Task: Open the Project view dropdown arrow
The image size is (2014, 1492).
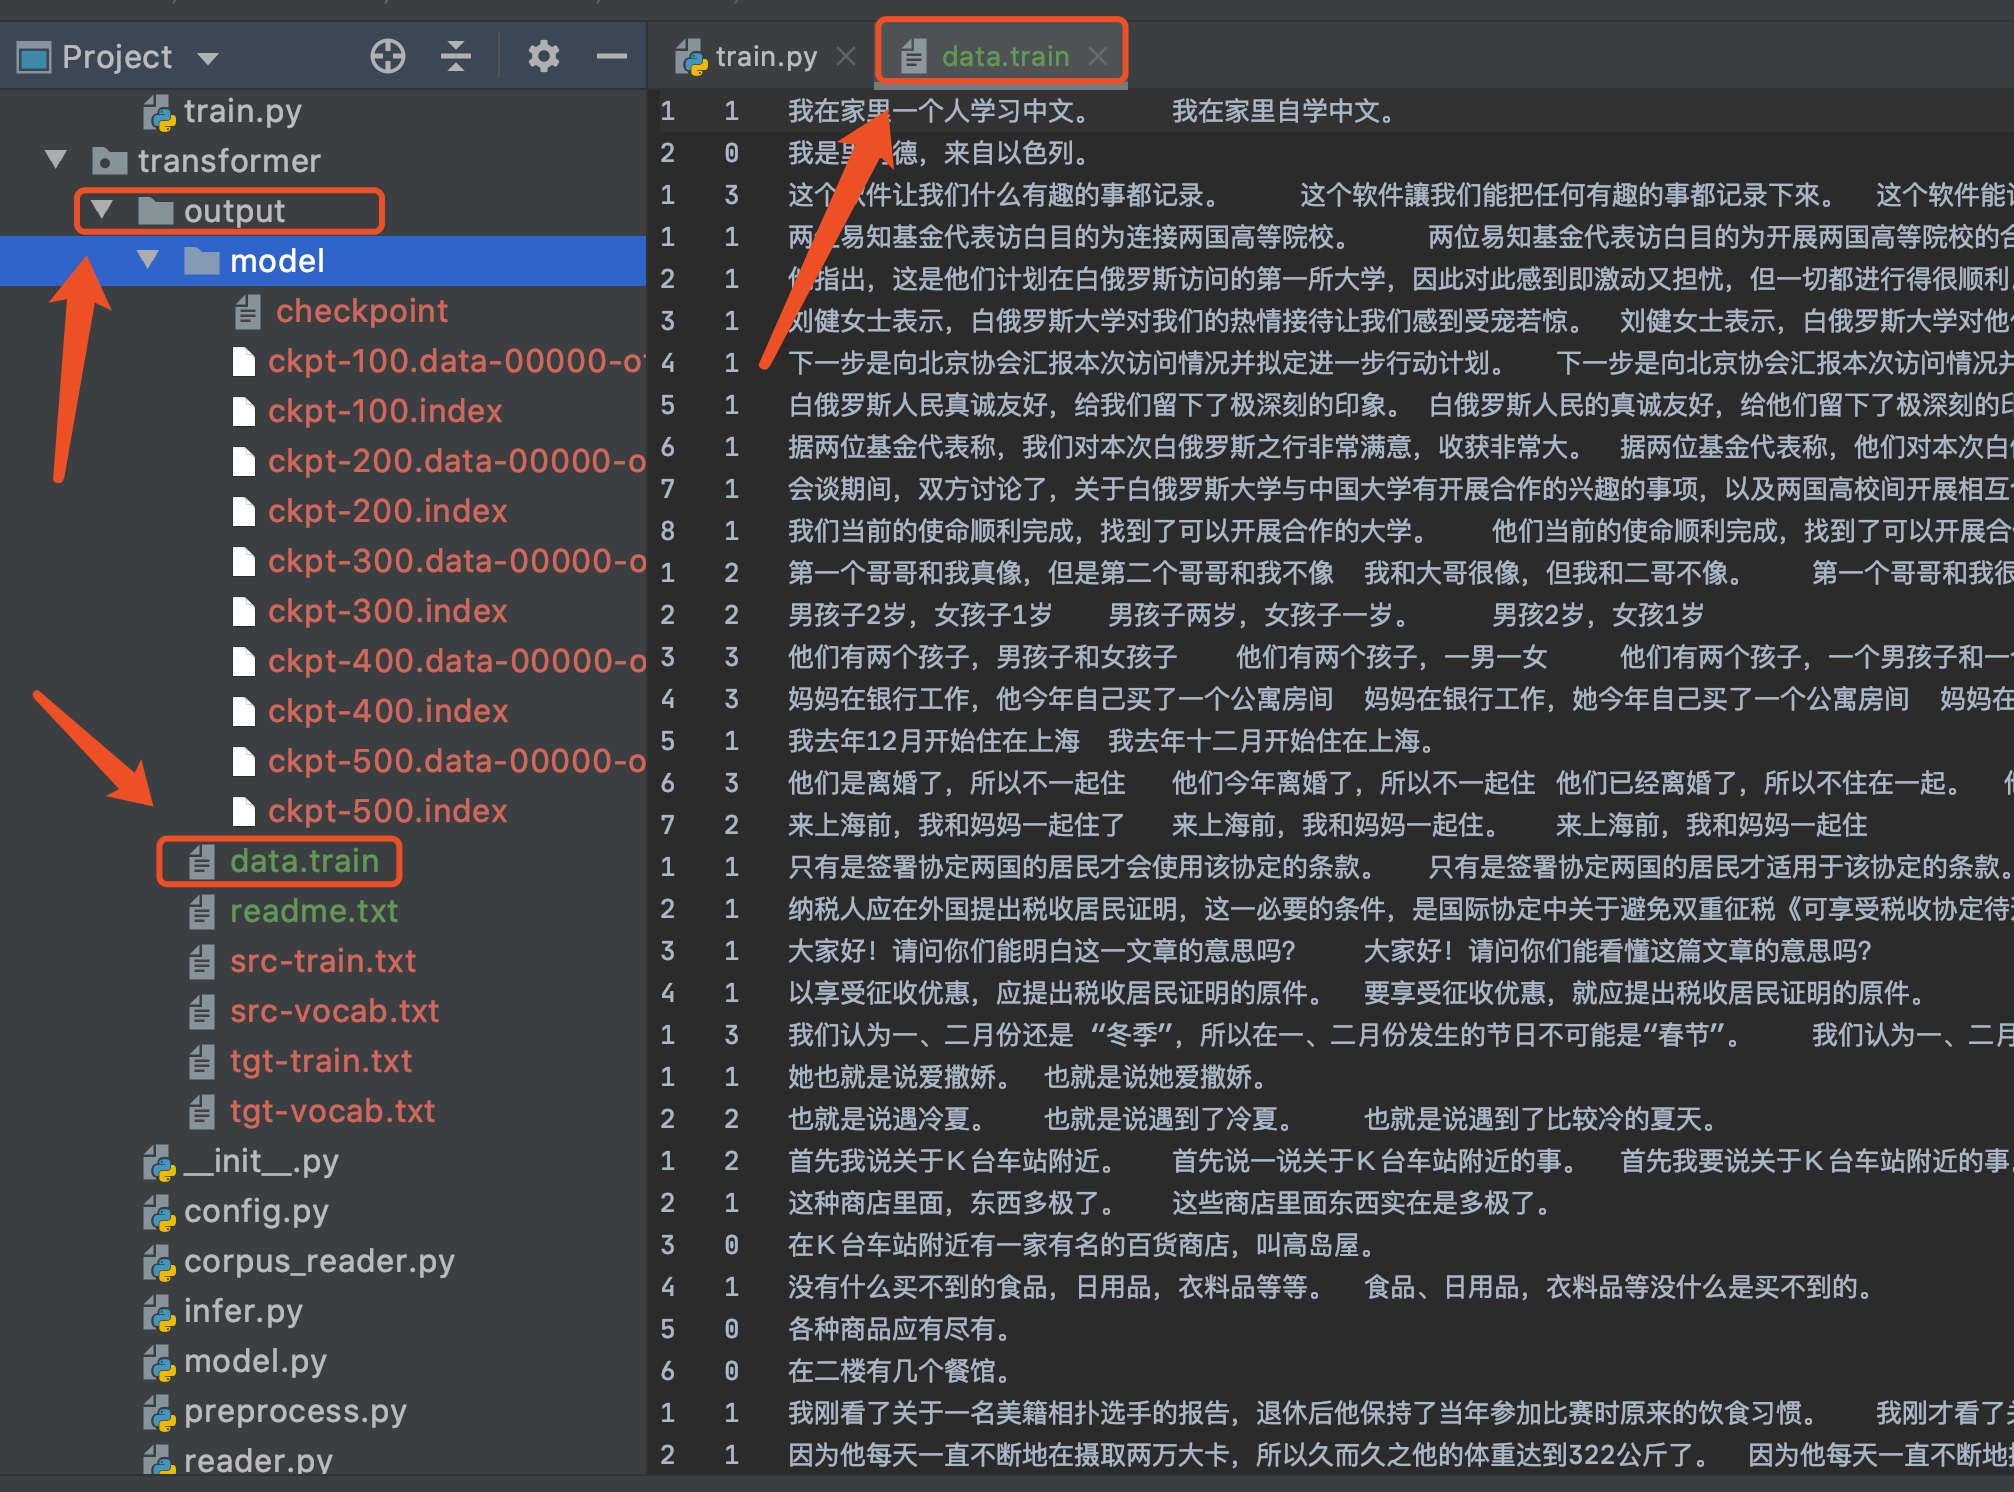Action: (x=208, y=57)
